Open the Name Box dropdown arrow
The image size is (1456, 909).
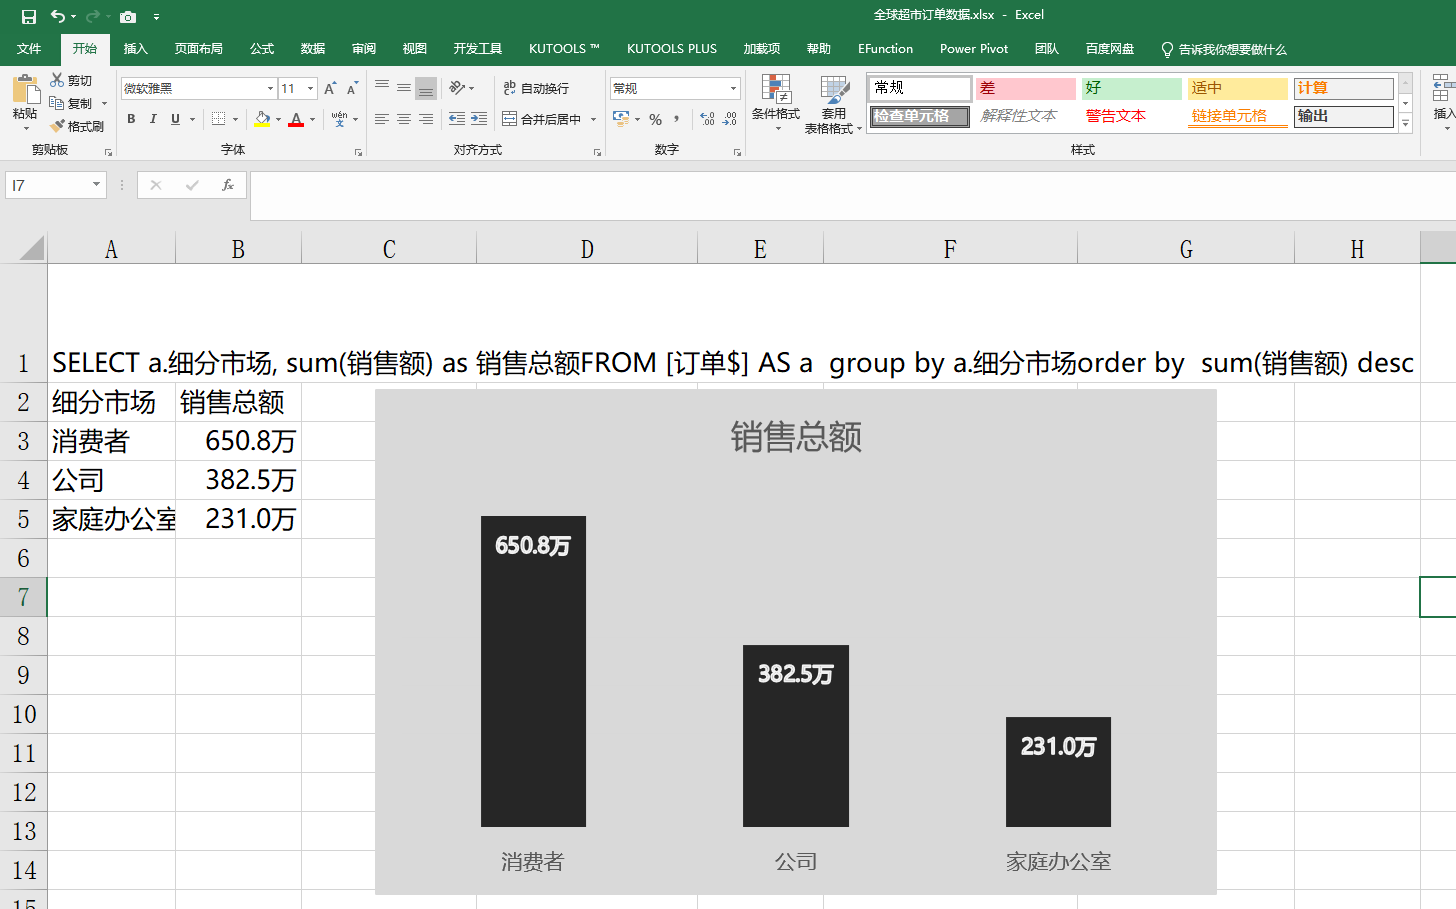coord(96,184)
